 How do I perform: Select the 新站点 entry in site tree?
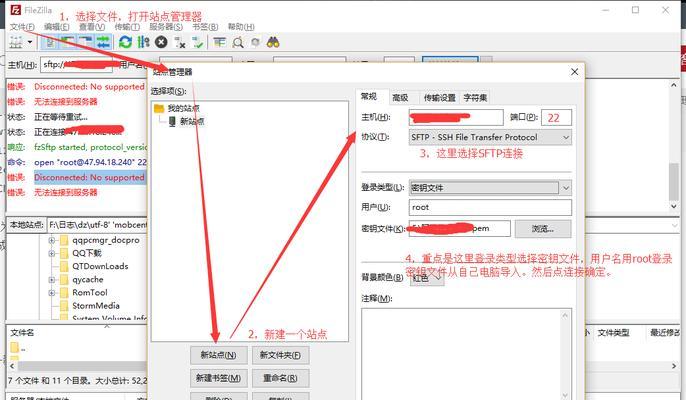pos(192,121)
